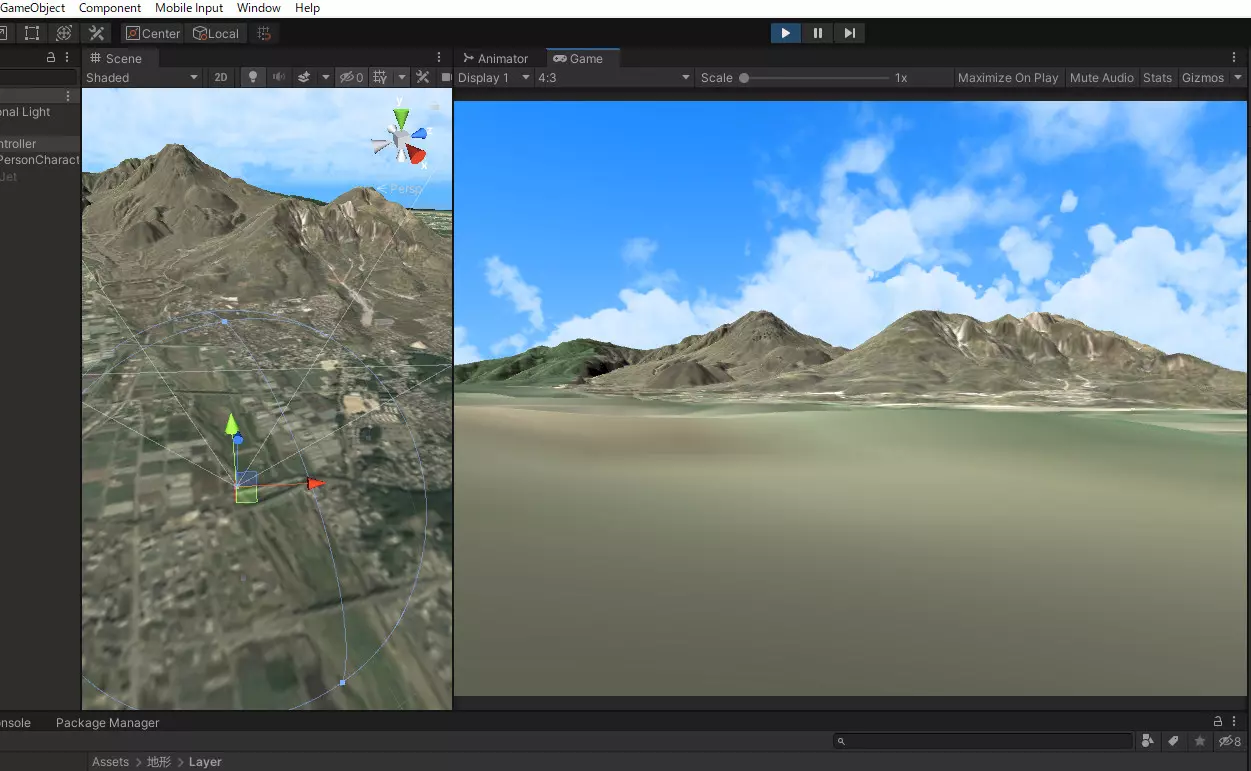Open the Display 1 dropdown
This screenshot has height=771, width=1251.
(x=494, y=77)
